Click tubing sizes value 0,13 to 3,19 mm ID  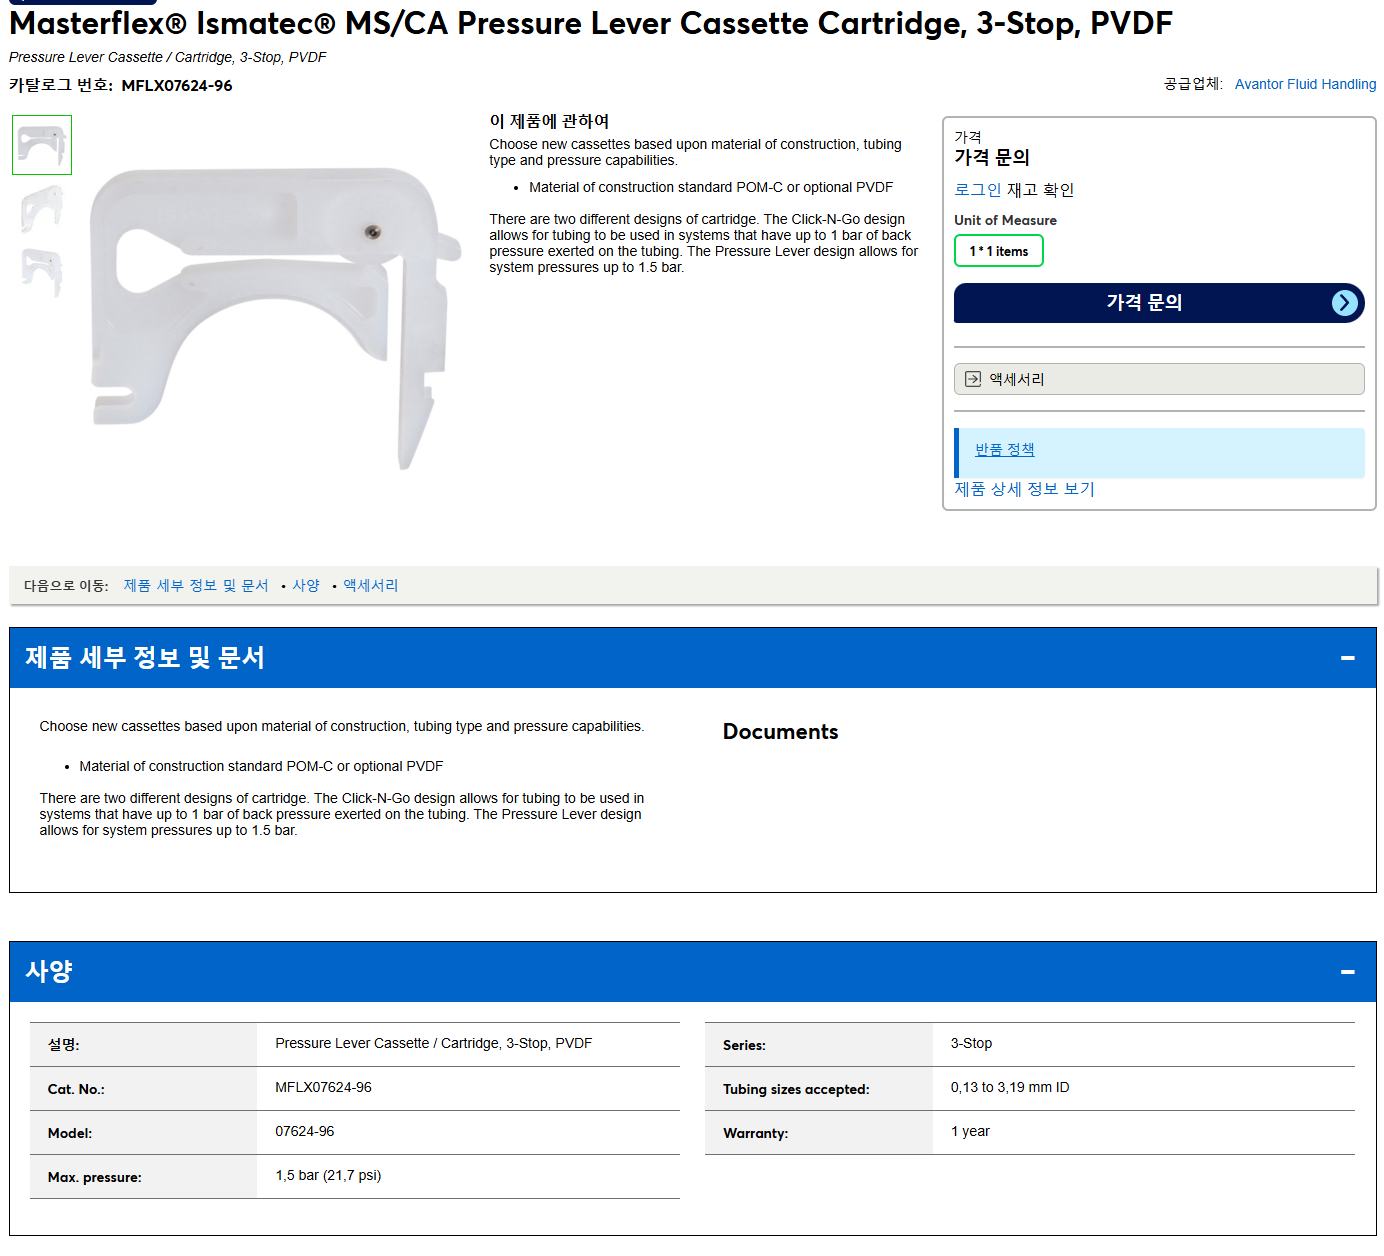[x=1010, y=1087]
